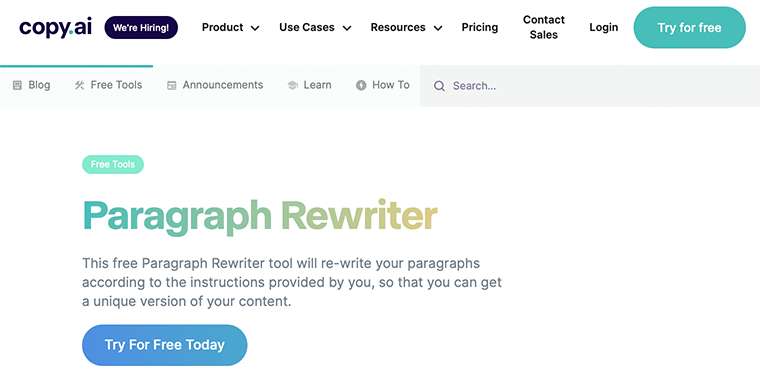Click the Try for free button
Viewport: 760px width, 383px height.
tap(689, 28)
